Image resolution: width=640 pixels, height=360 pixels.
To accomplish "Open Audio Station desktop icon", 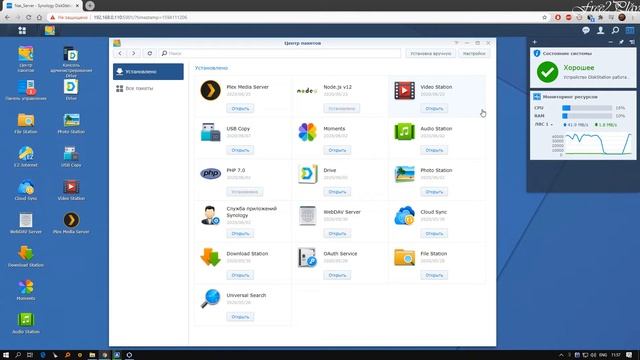I will tap(26, 323).
